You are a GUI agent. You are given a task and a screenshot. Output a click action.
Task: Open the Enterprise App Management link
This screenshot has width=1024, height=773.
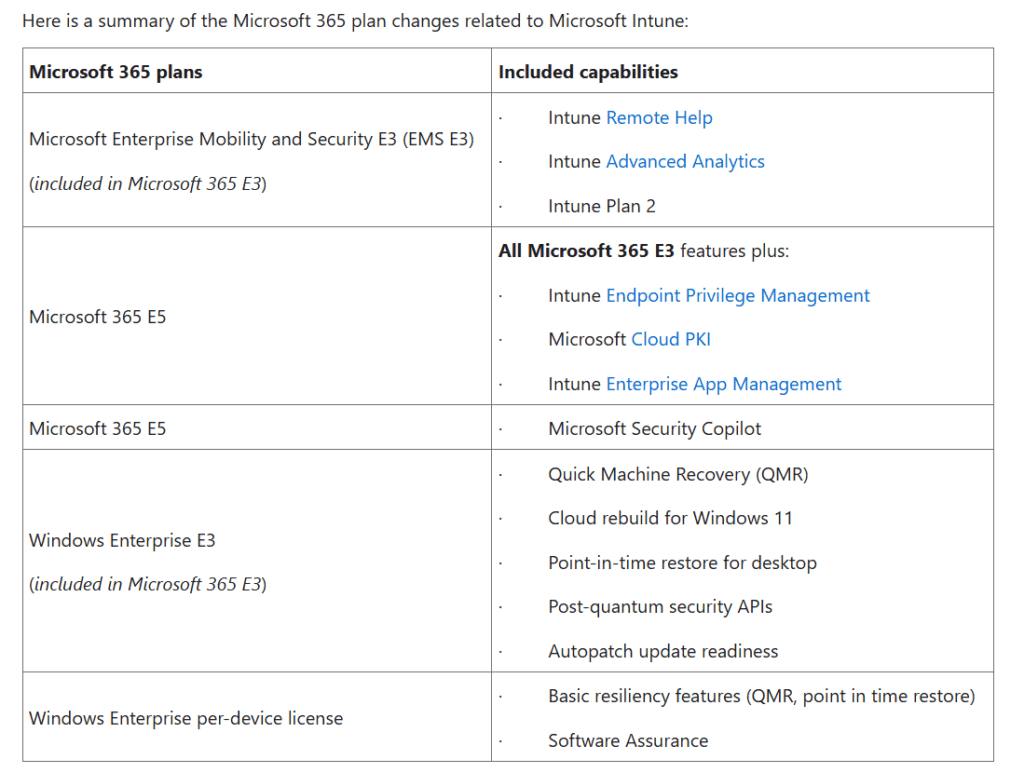pyautogui.click(x=723, y=384)
